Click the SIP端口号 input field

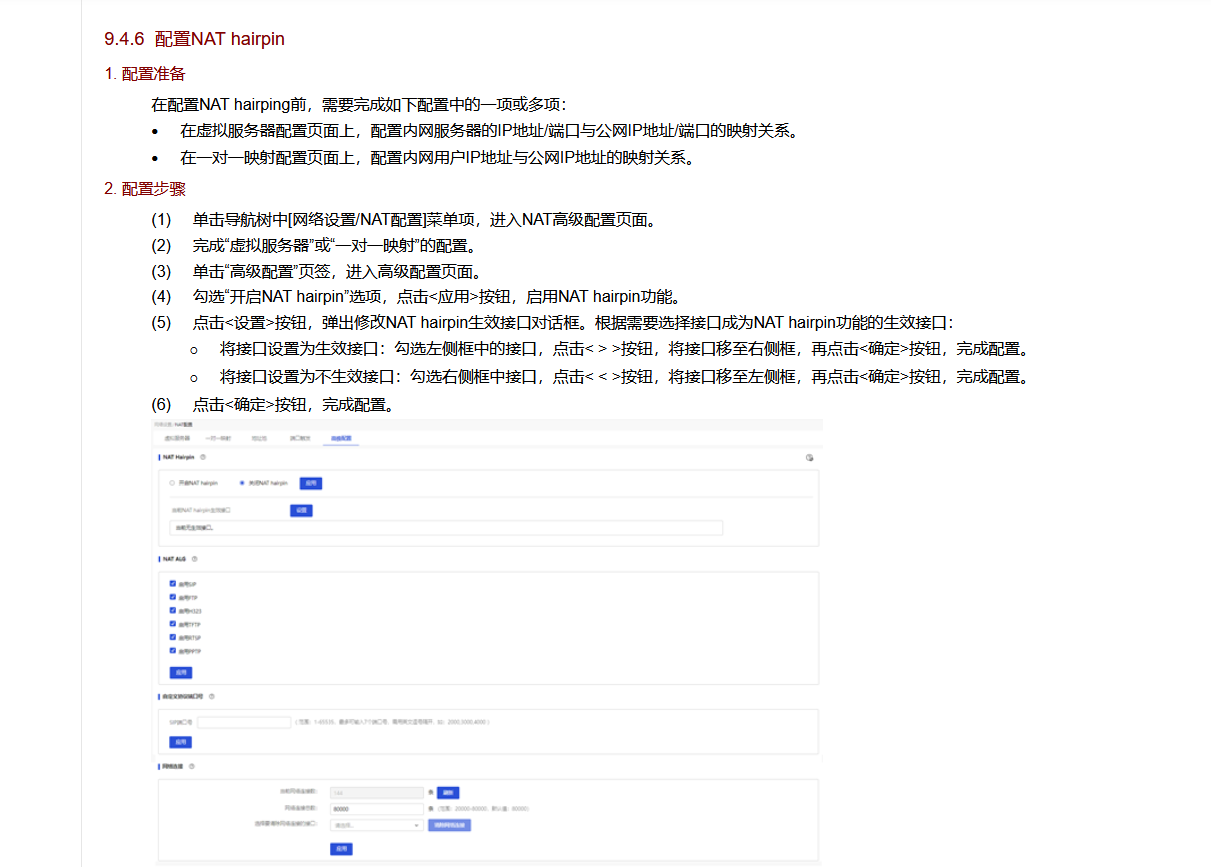click(244, 721)
